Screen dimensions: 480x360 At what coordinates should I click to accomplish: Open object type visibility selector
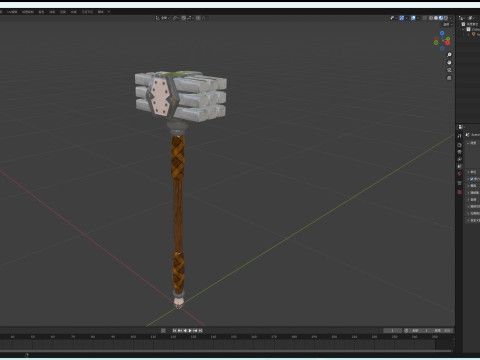pyautogui.click(x=393, y=18)
